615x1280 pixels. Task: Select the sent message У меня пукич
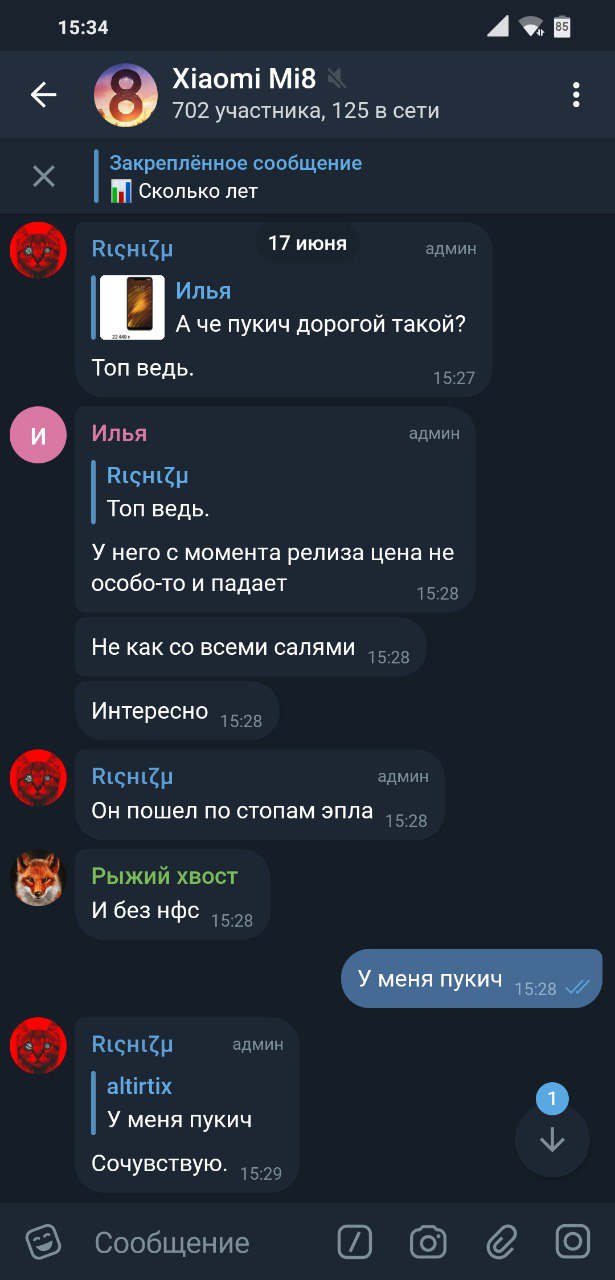pyautogui.click(x=472, y=978)
